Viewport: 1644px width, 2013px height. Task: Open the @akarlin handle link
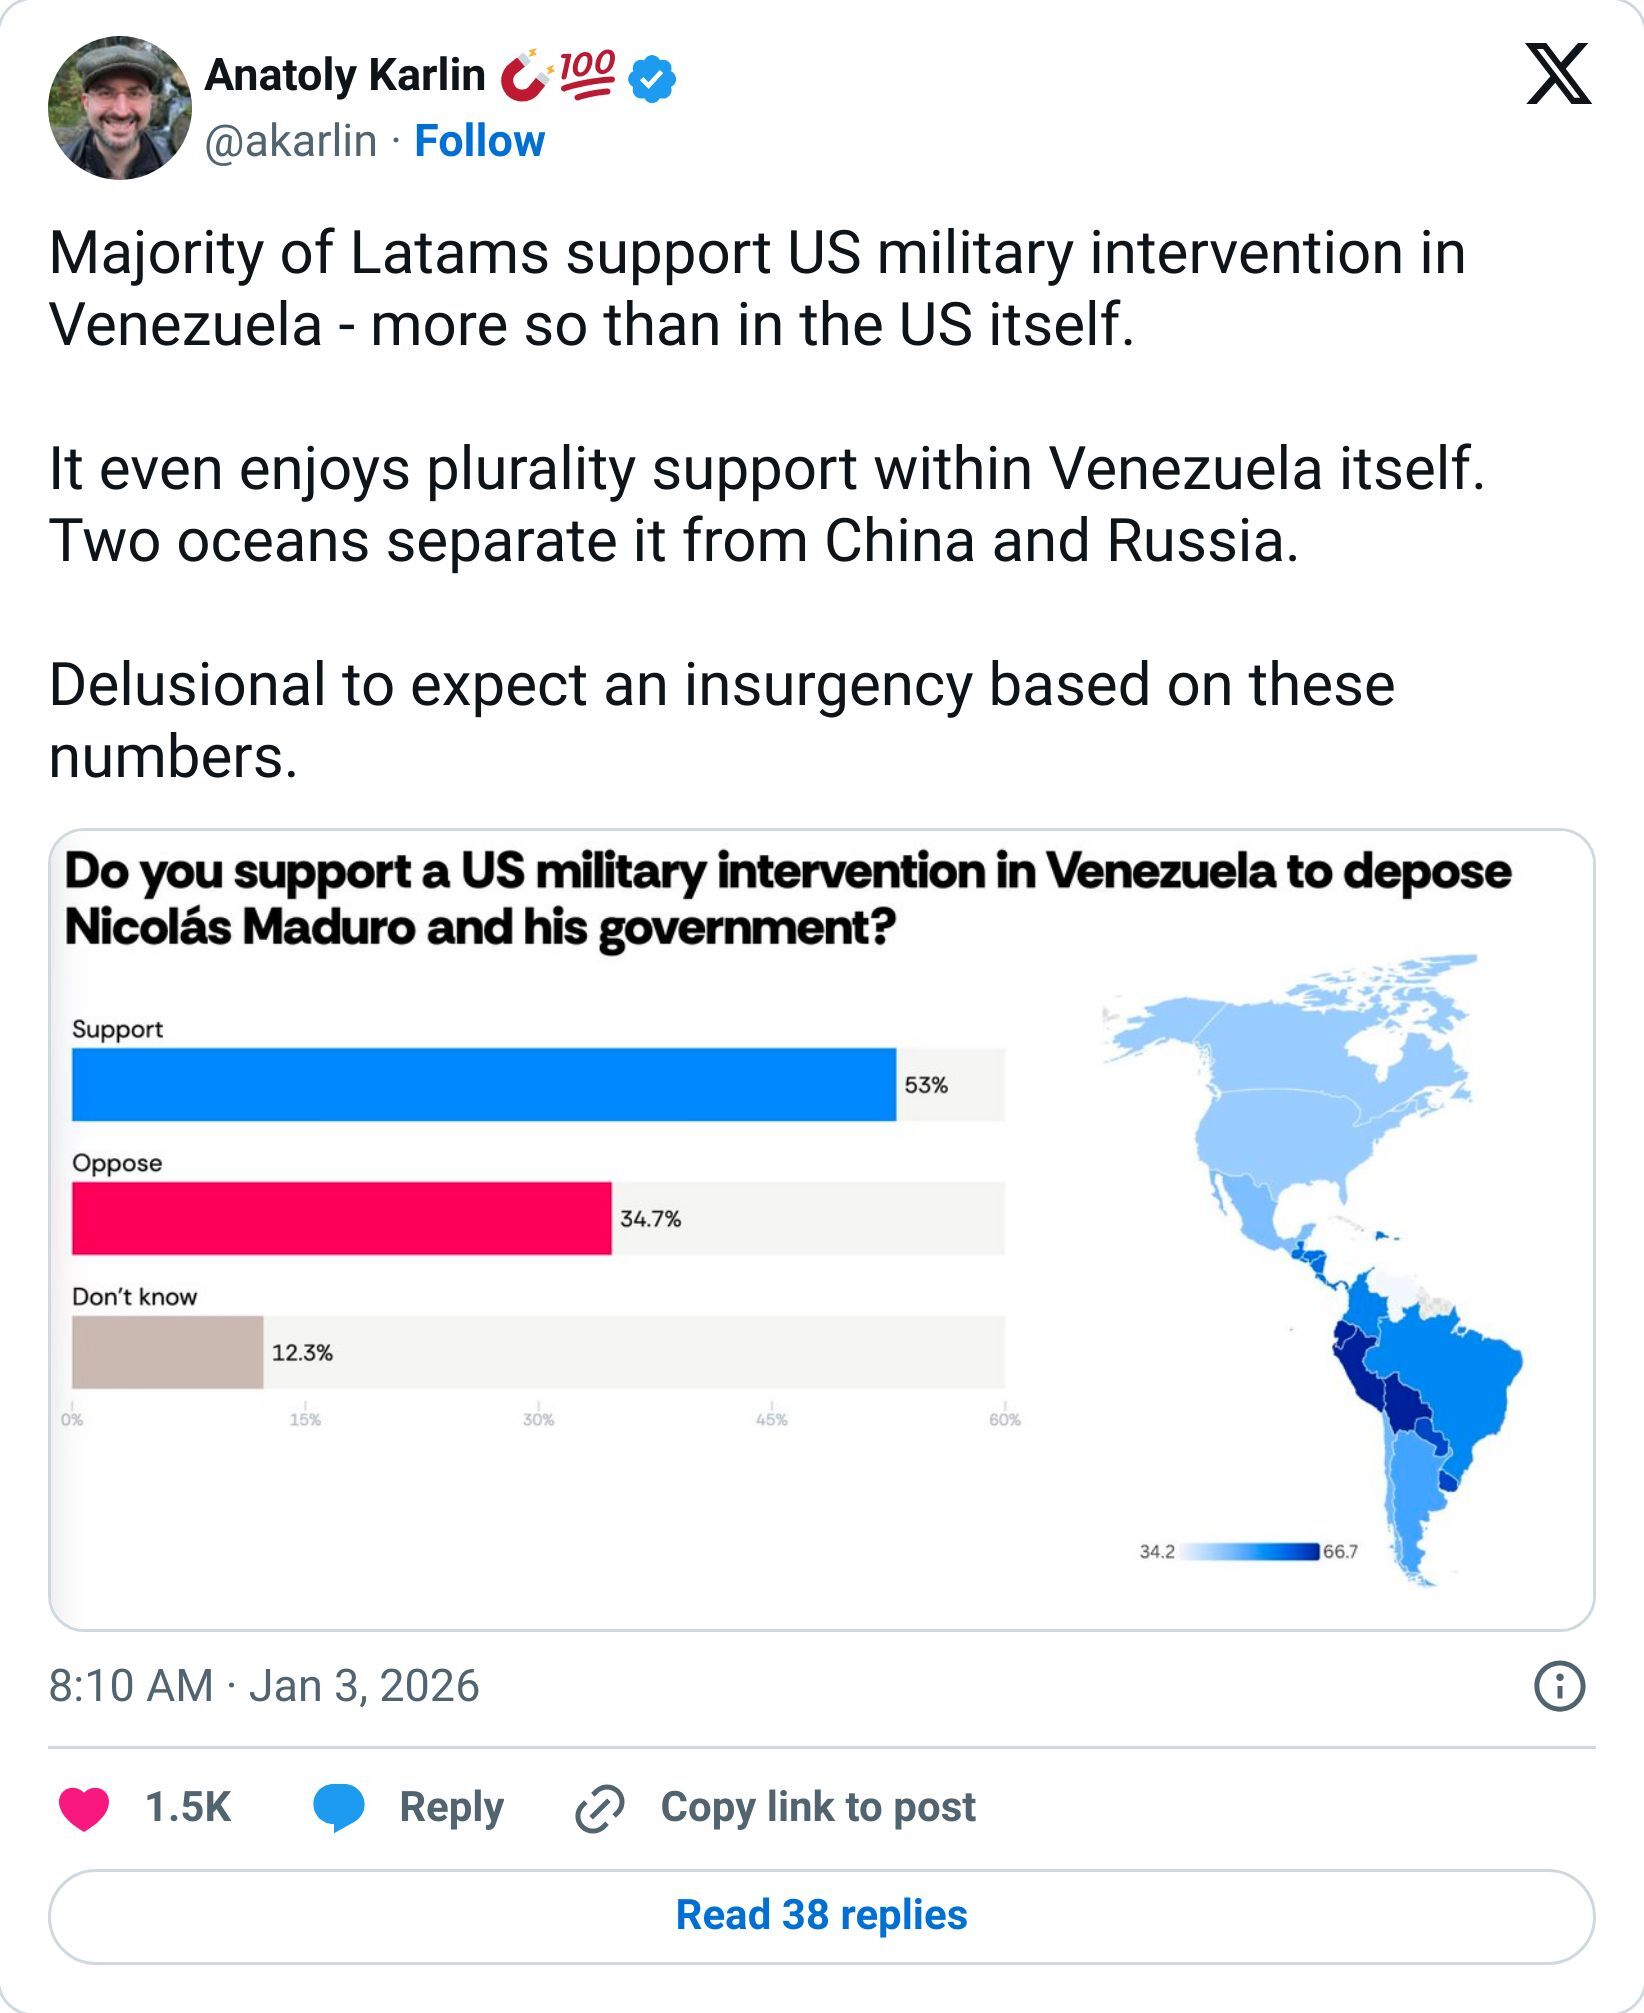tap(291, 141)
